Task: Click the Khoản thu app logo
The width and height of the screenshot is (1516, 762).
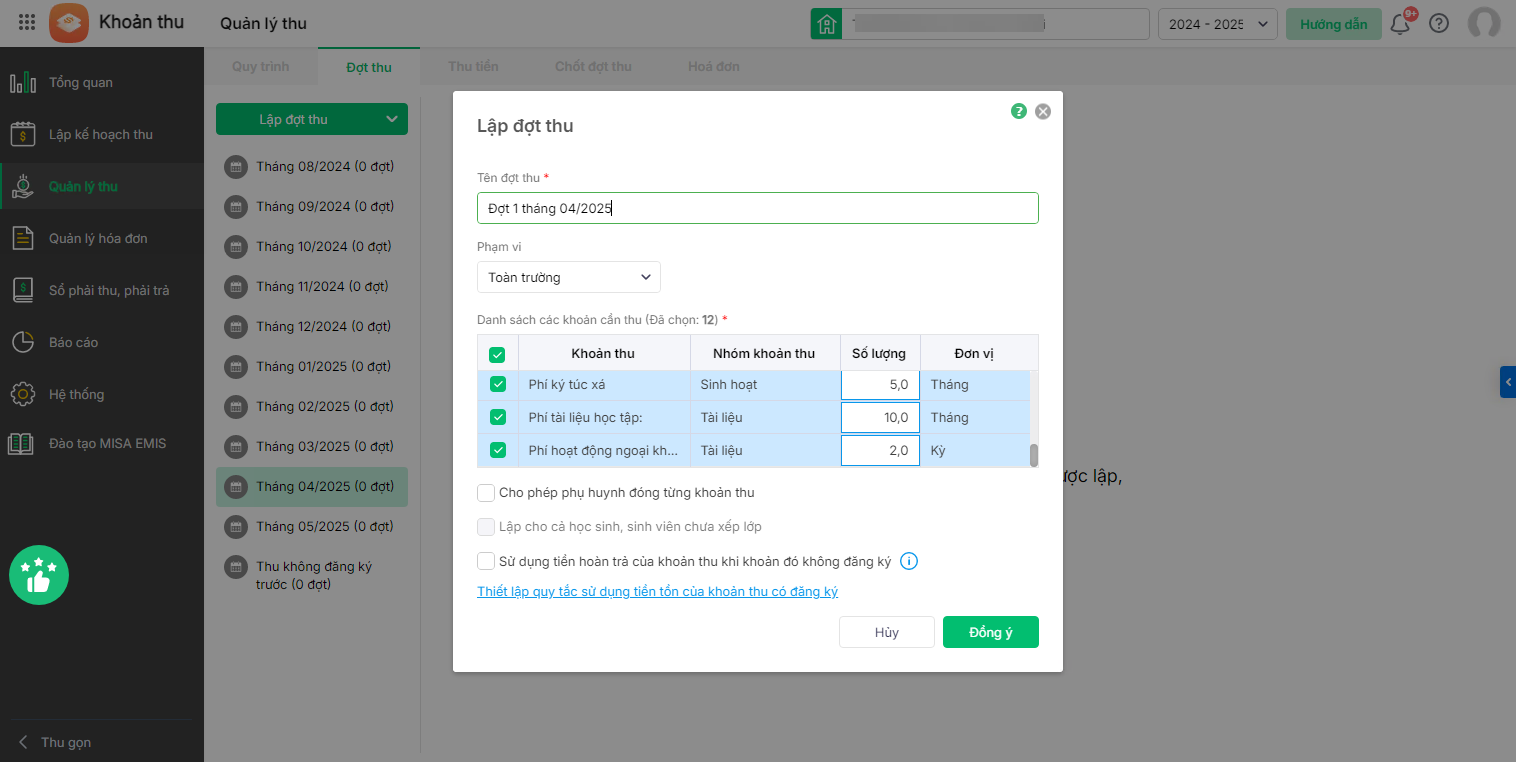Action: click(69, 23)
